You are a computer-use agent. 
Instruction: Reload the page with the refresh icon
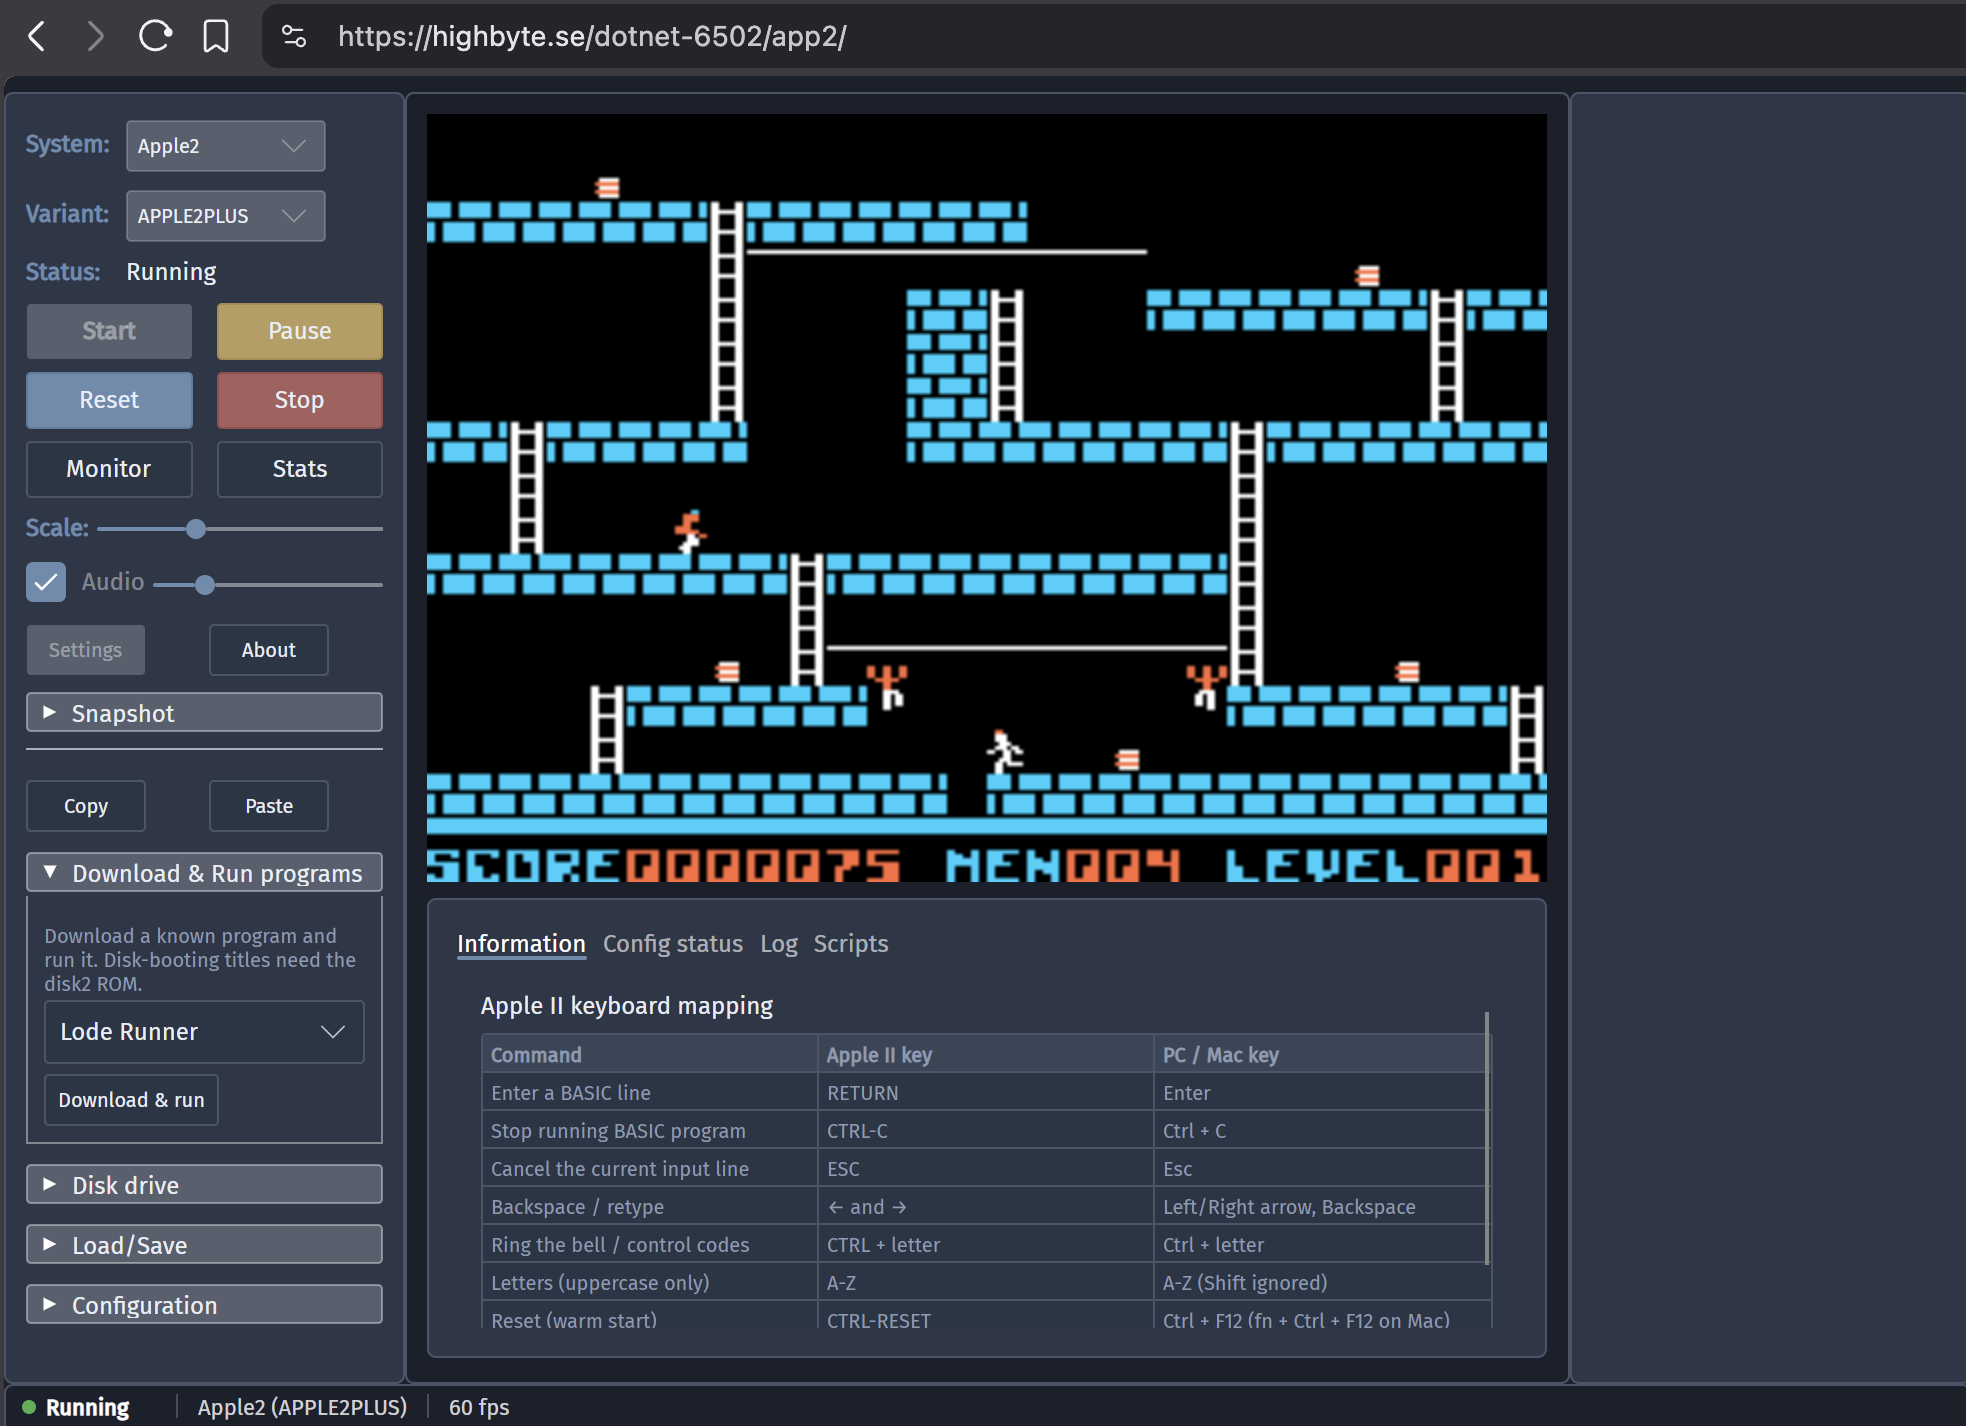coord(155,37)
